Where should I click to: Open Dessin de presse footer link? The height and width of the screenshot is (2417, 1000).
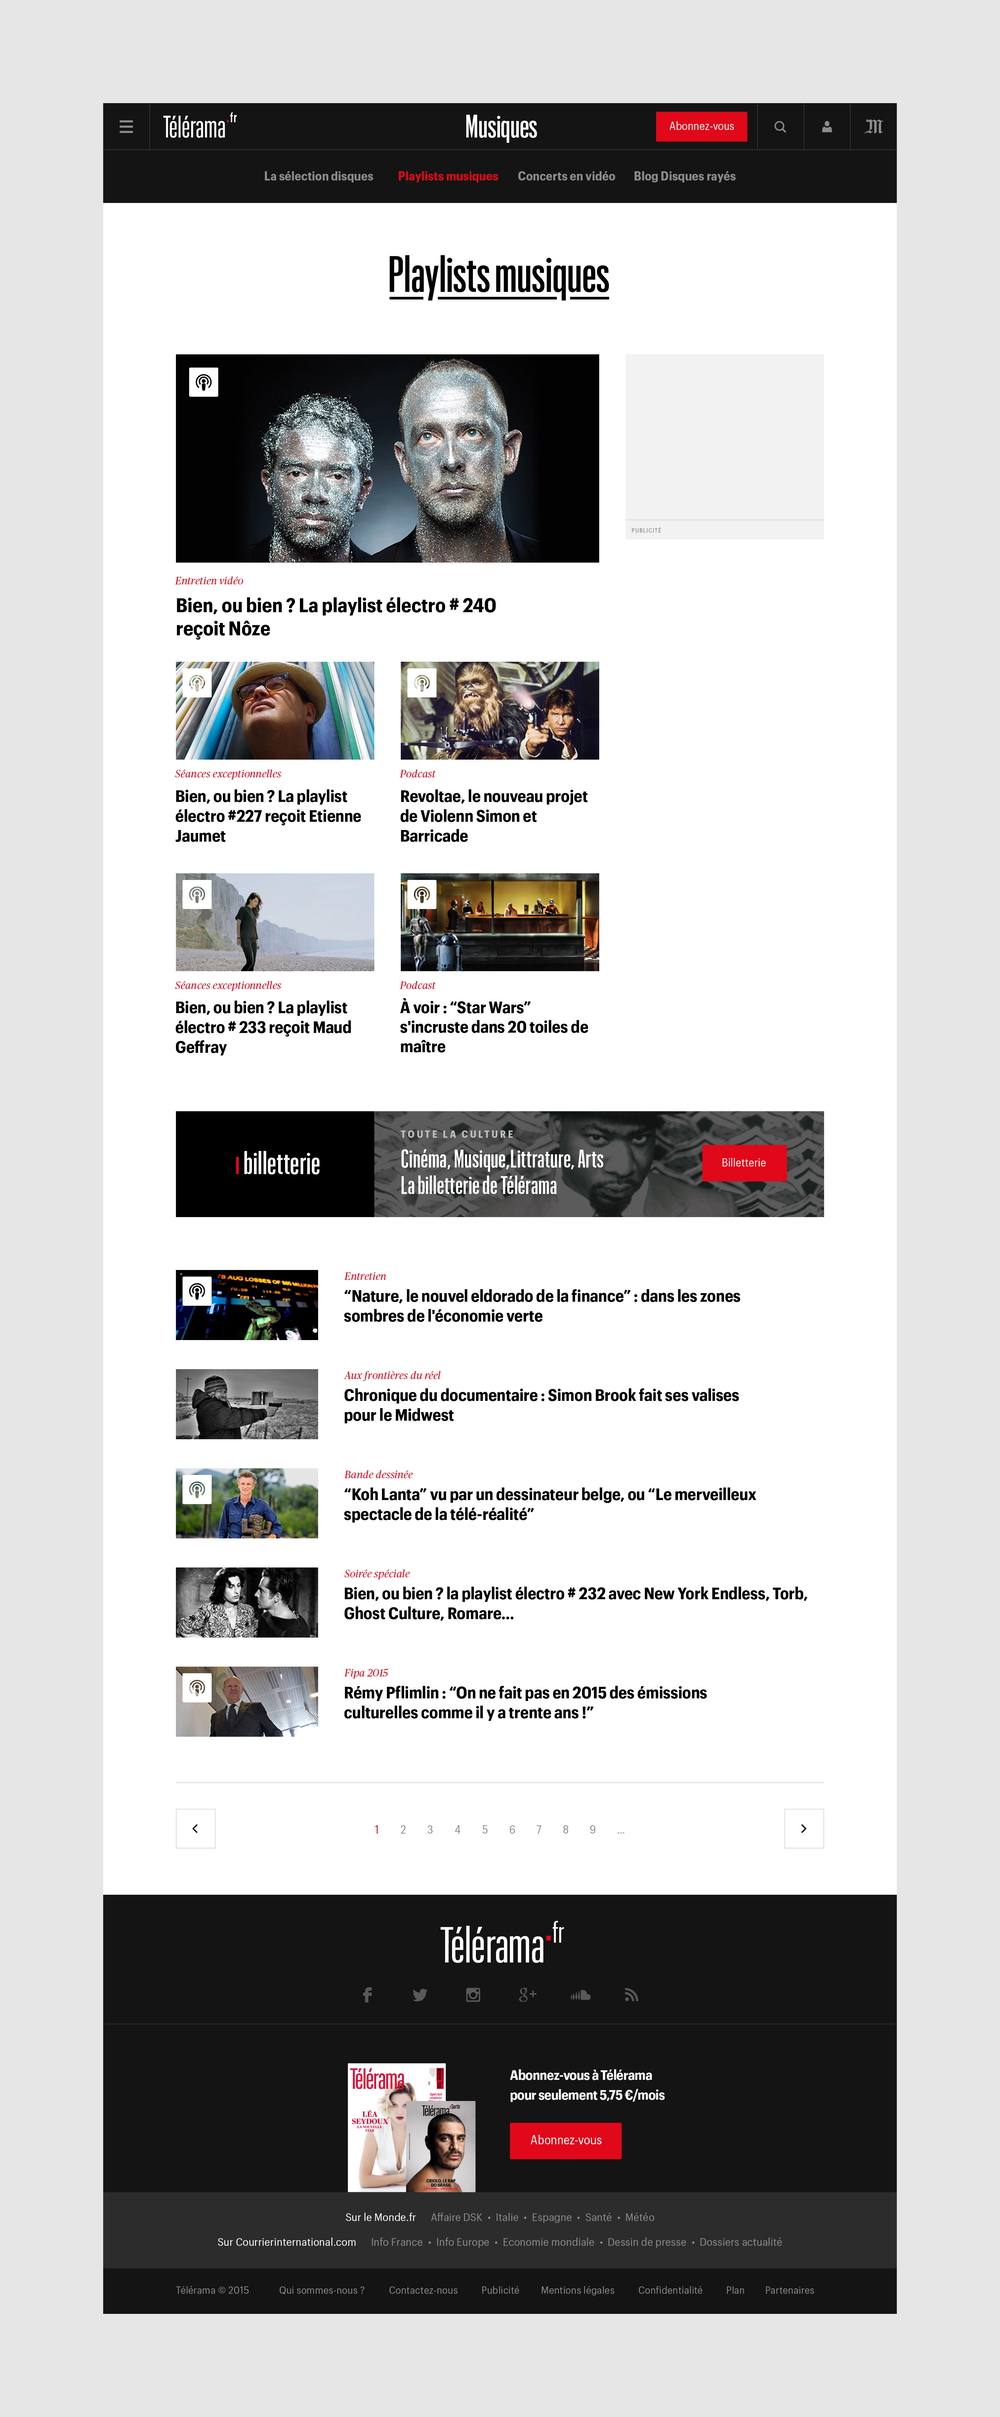click(x=647, y=2242)
